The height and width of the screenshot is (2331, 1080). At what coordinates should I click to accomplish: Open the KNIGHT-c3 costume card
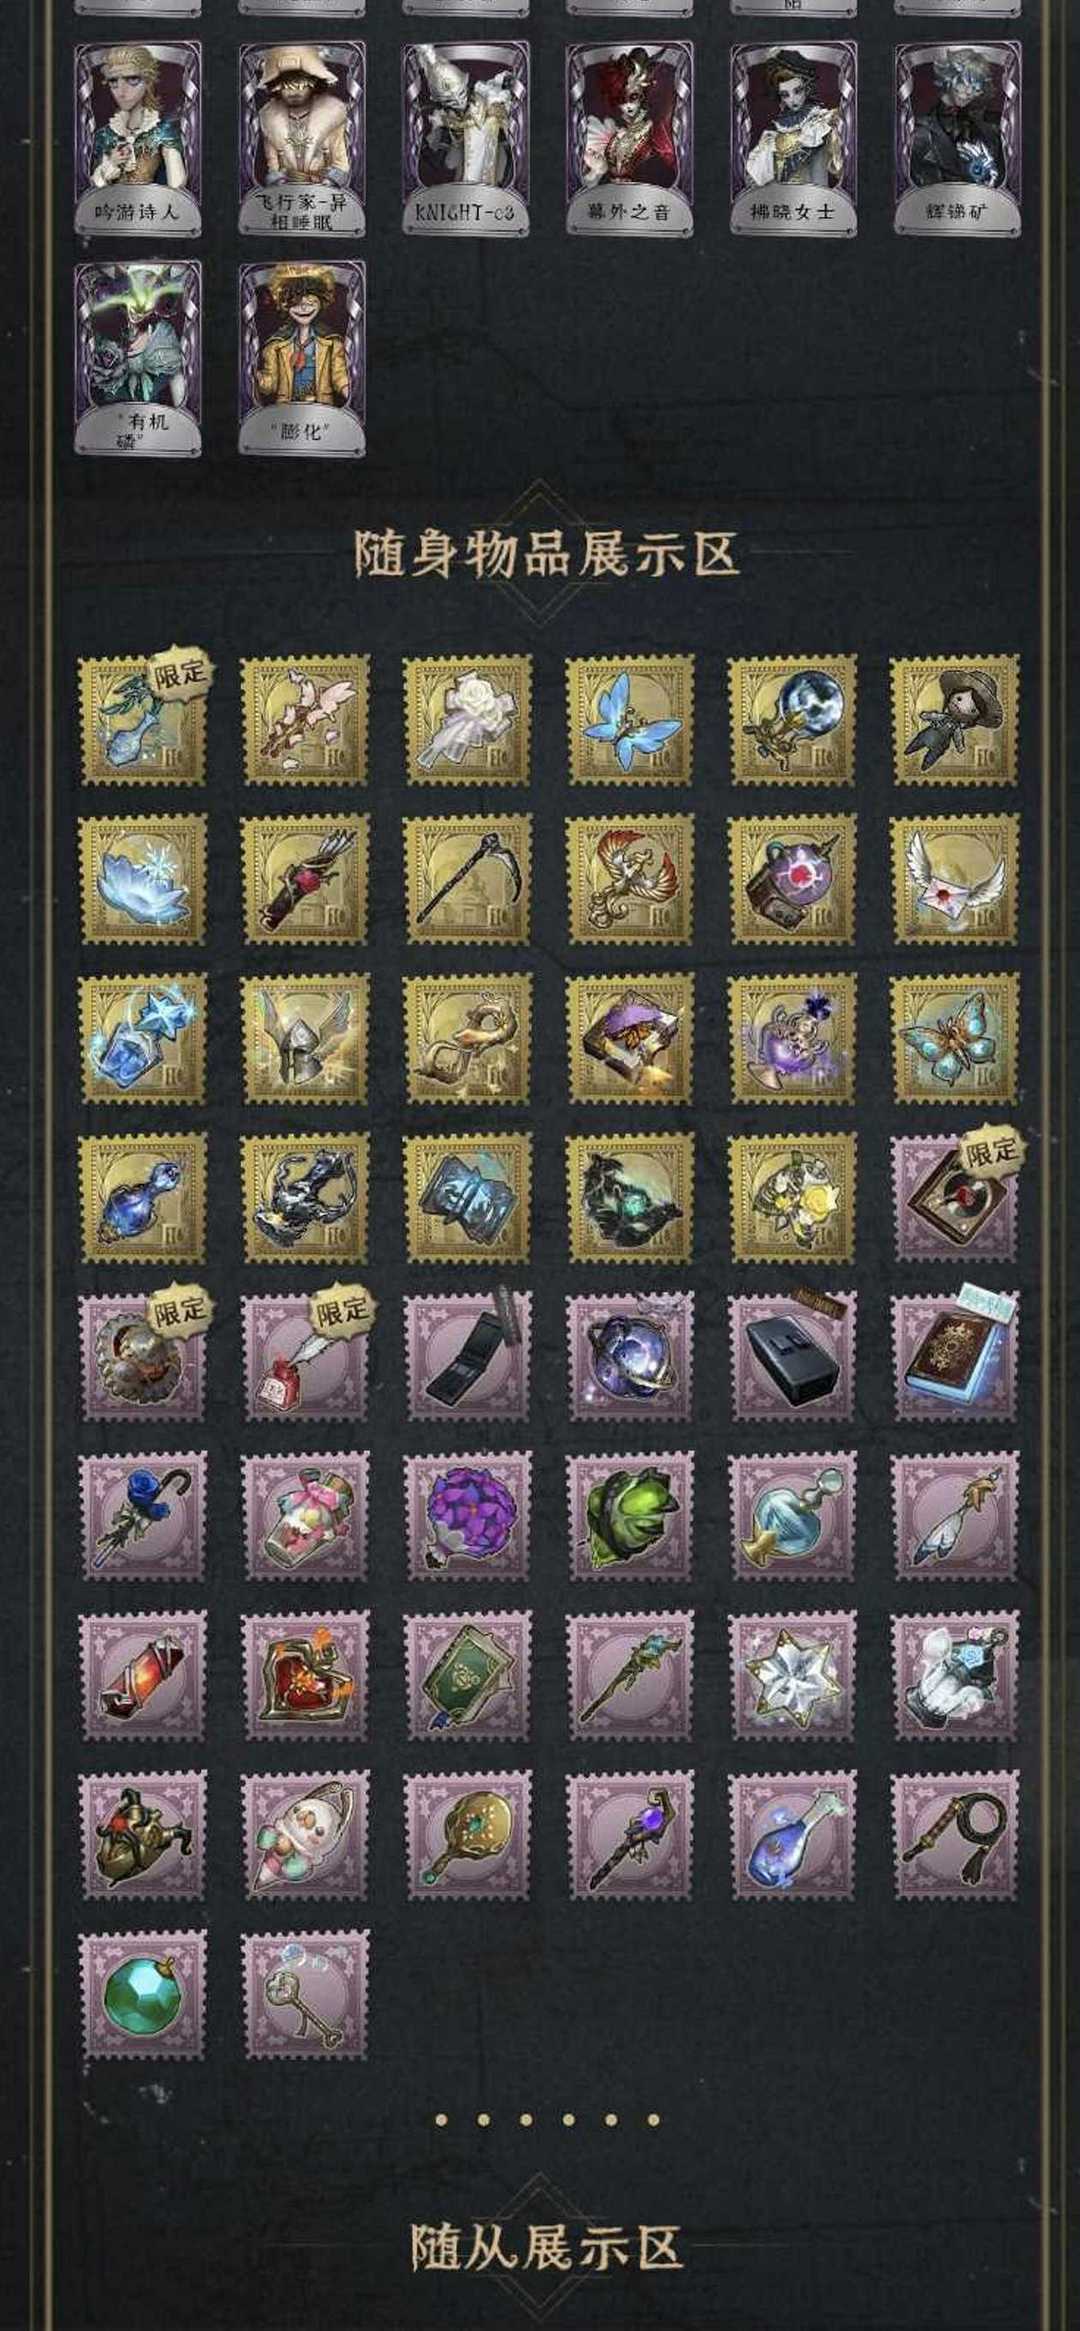click(466, 138)
